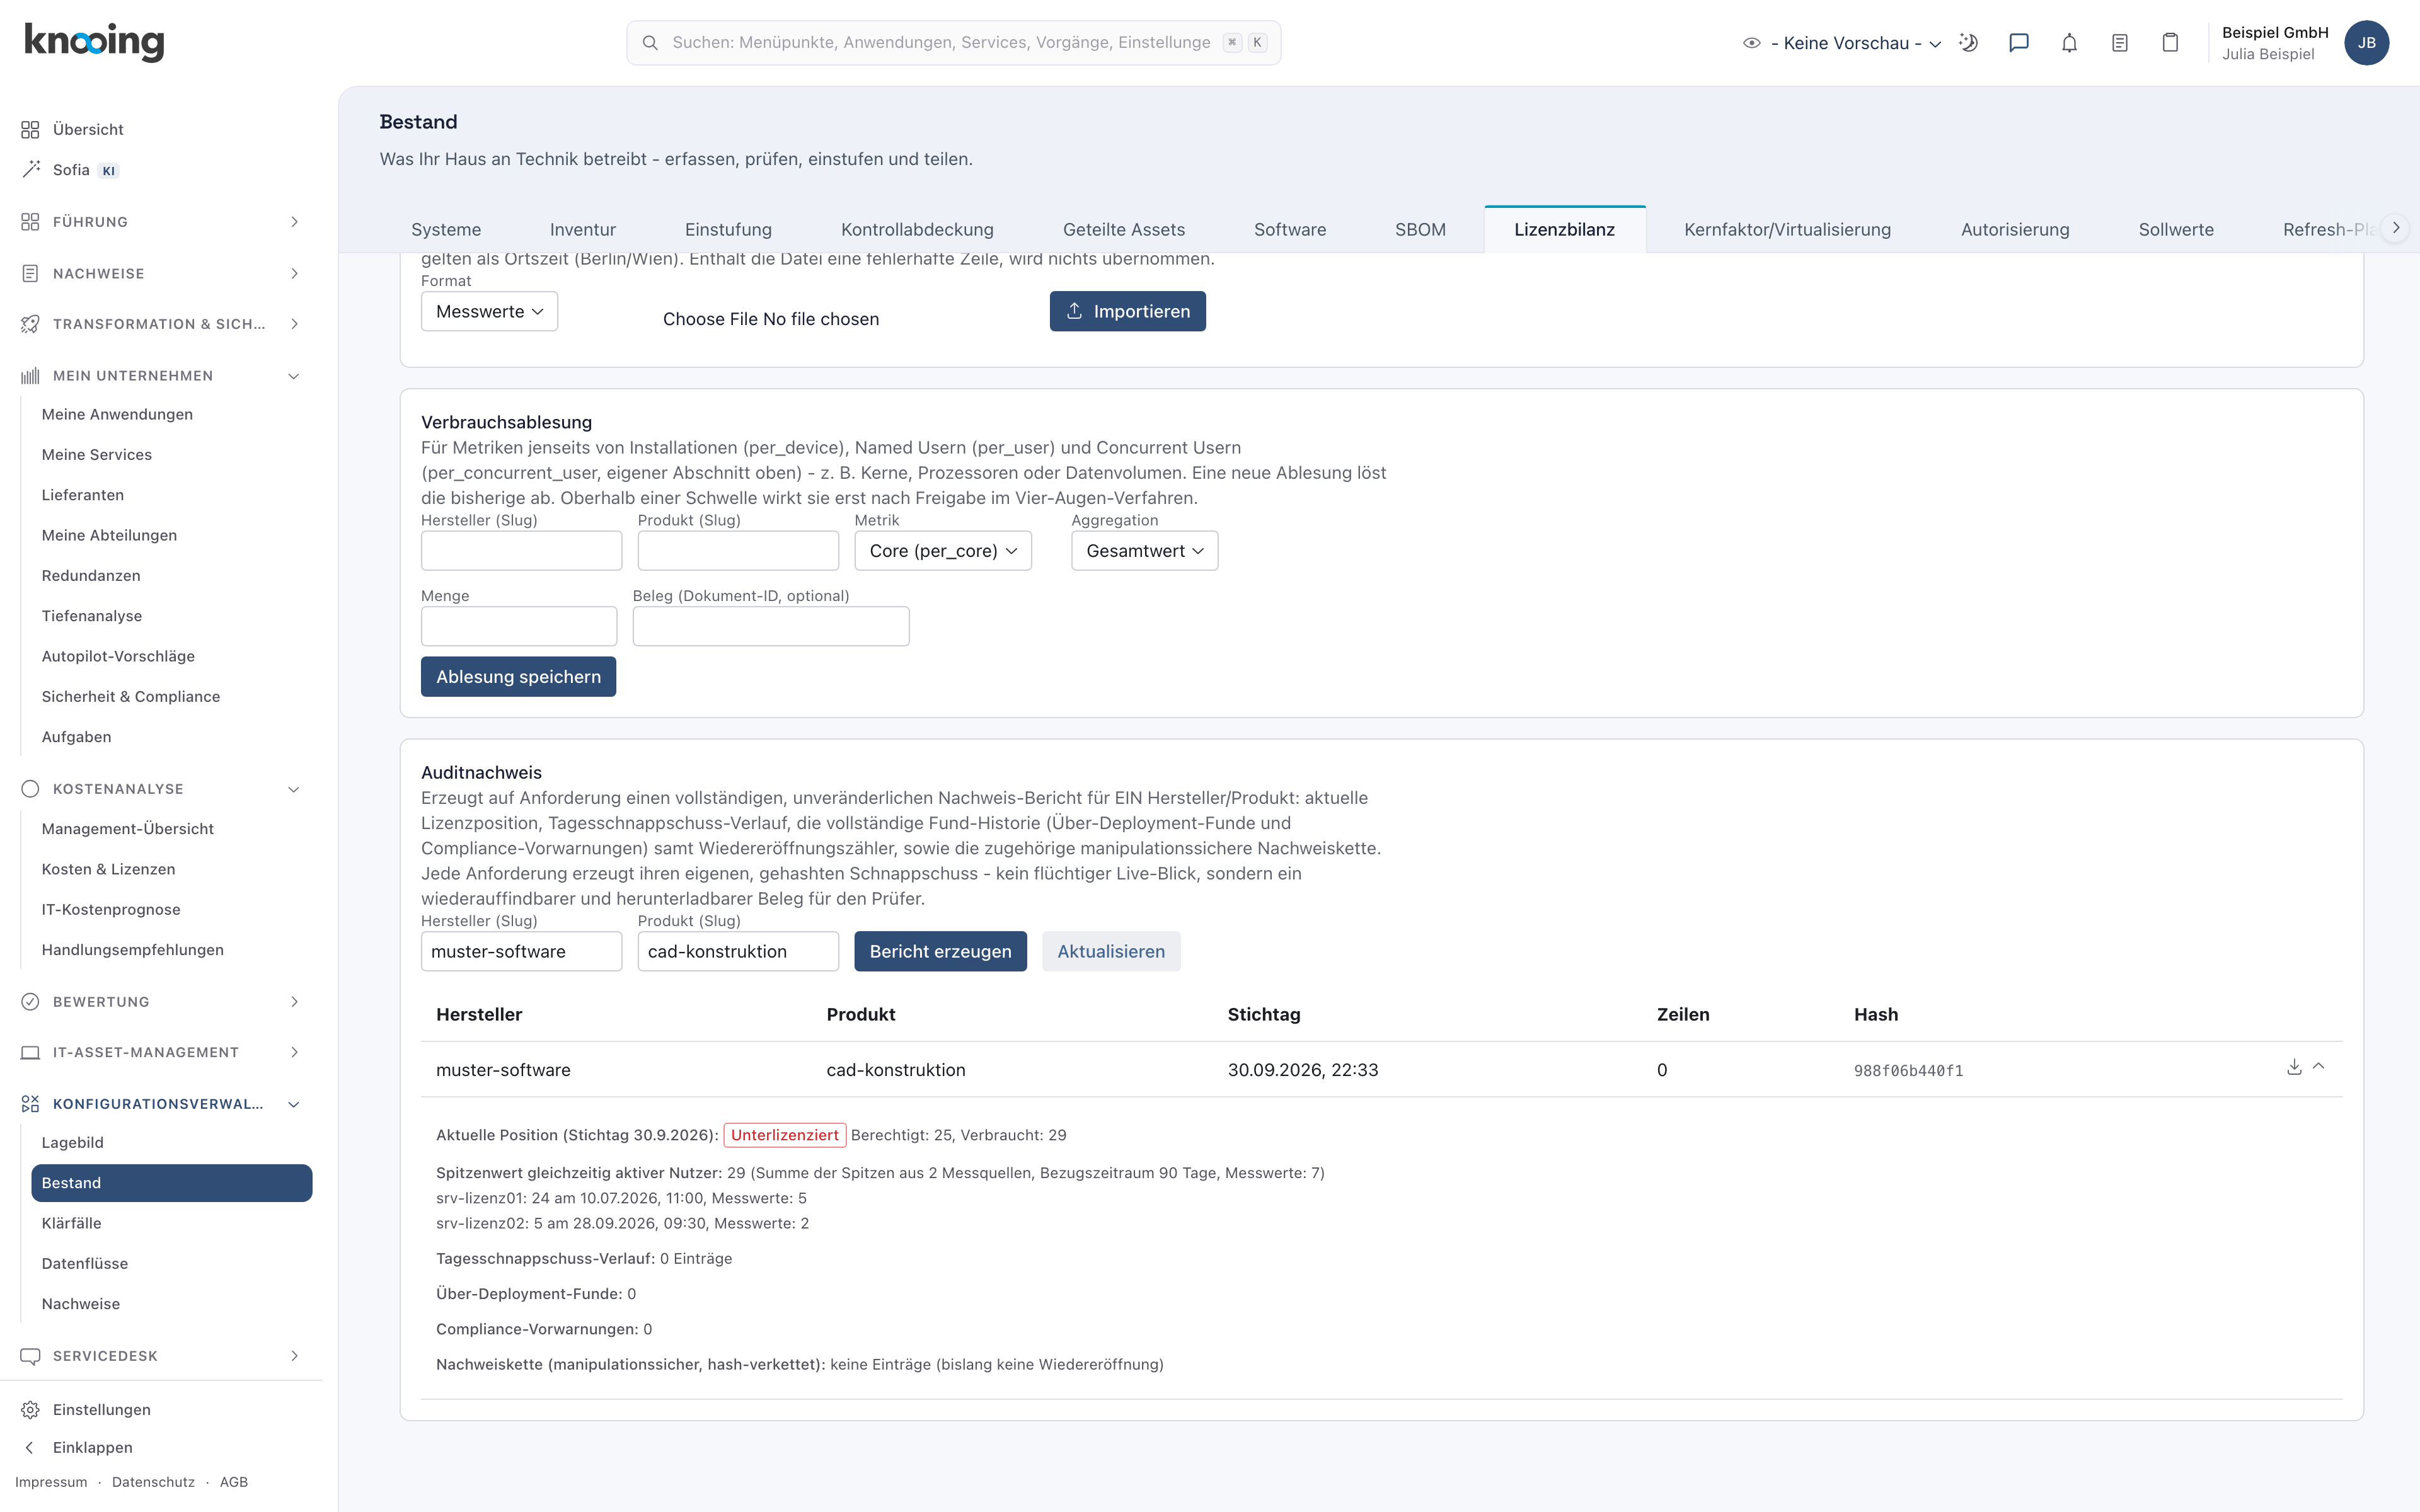Switch to the SBOM tab
The image size is (2420, 1512).
[x=1420, y=229]
